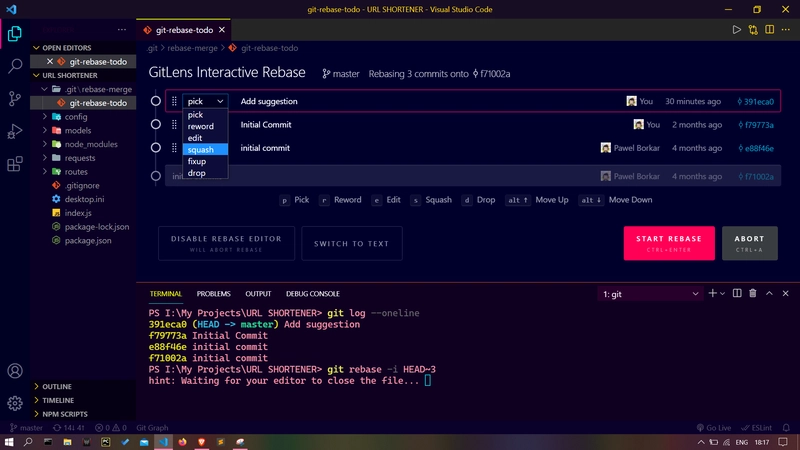
Task: Open Git Graph from status bar
Action: coord(152,428)
